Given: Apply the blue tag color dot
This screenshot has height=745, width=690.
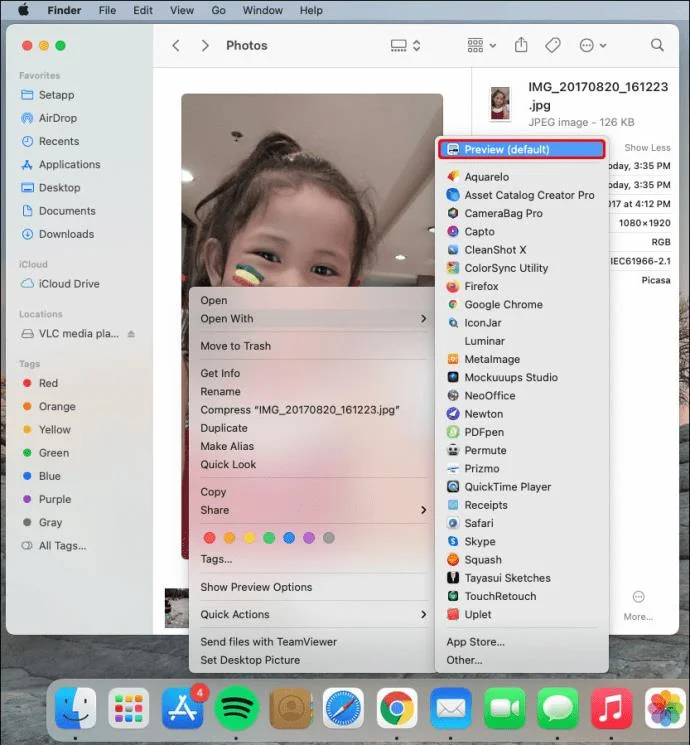Looking at the screenshot, I should click(x=289, y=538).
